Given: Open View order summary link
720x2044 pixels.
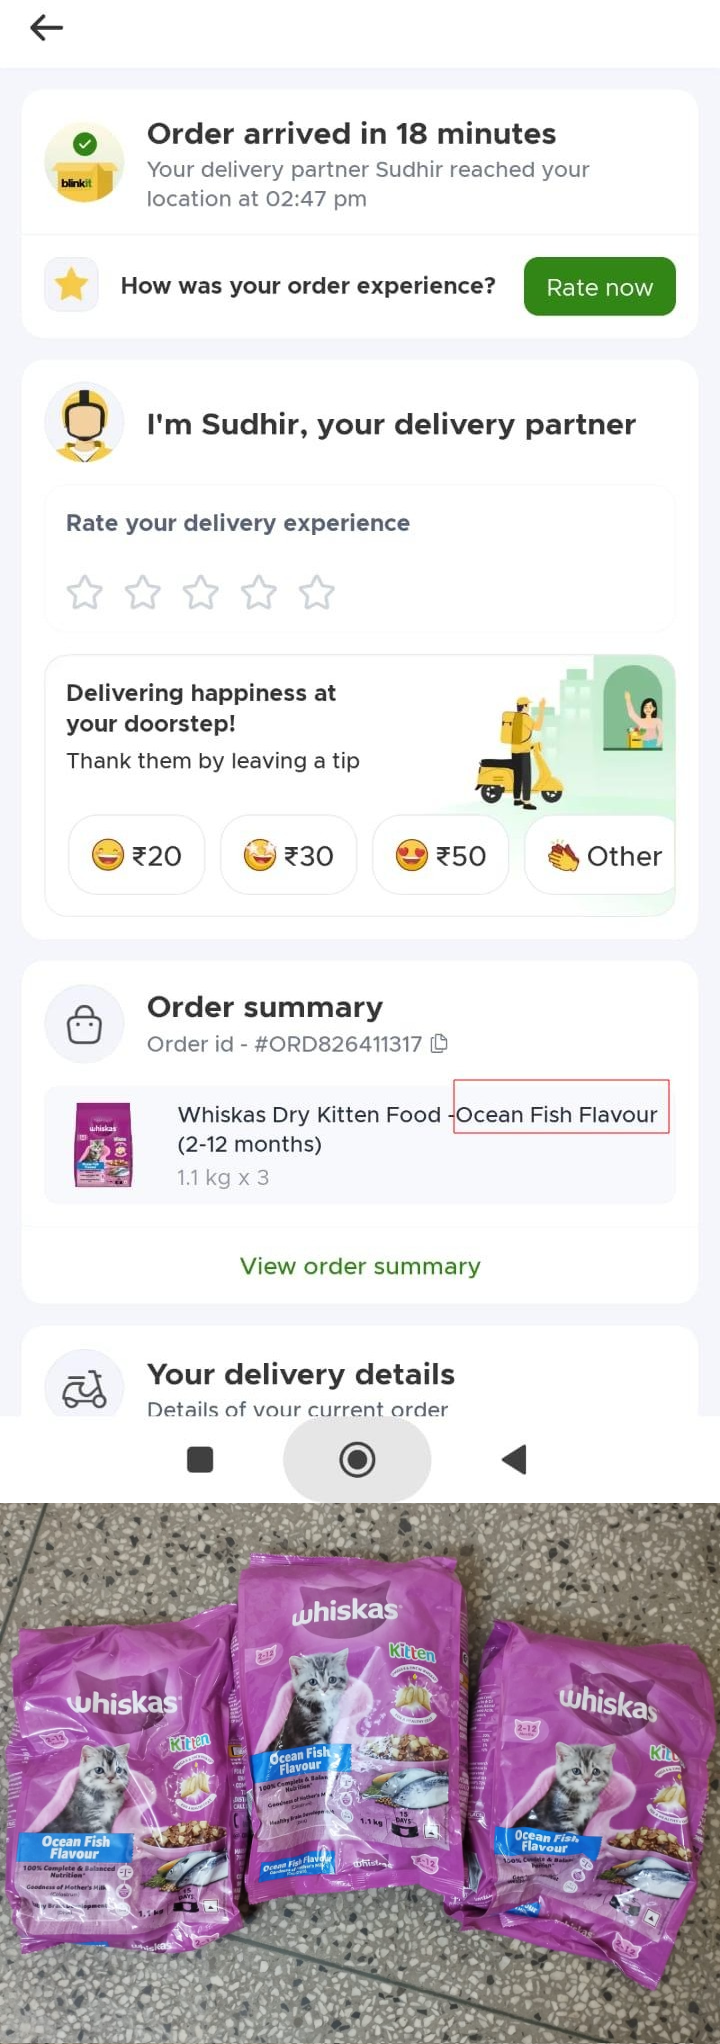Looking at the screenshot, I should pos(360,1266).
